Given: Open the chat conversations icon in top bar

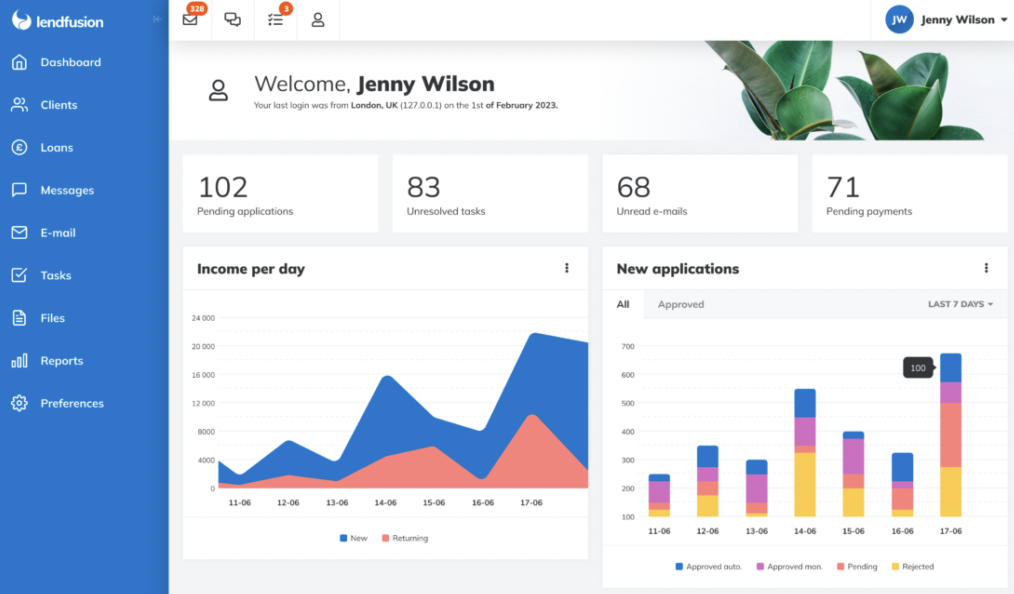Looking at the screenshot, I should (233, 20).
